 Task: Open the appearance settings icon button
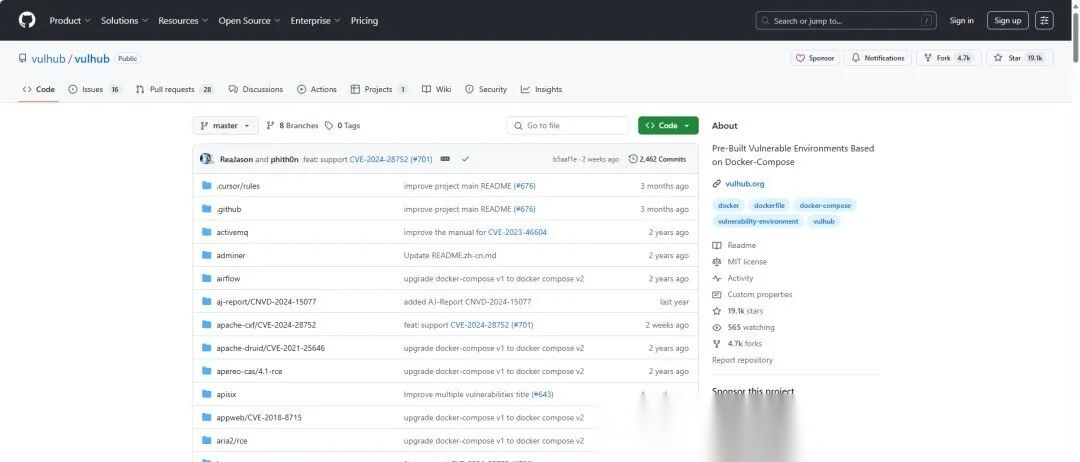pyautogui.click(x=1044, y=21)
